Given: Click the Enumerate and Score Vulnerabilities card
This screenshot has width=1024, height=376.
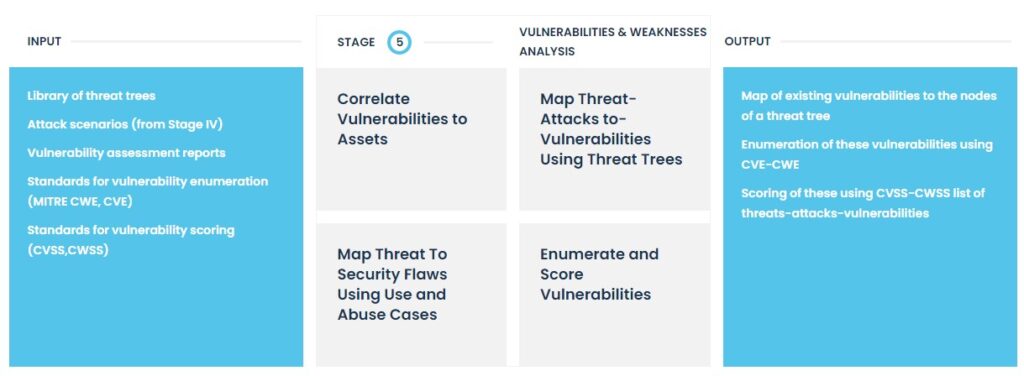Looking at the screenshot, I should [615, 294].
